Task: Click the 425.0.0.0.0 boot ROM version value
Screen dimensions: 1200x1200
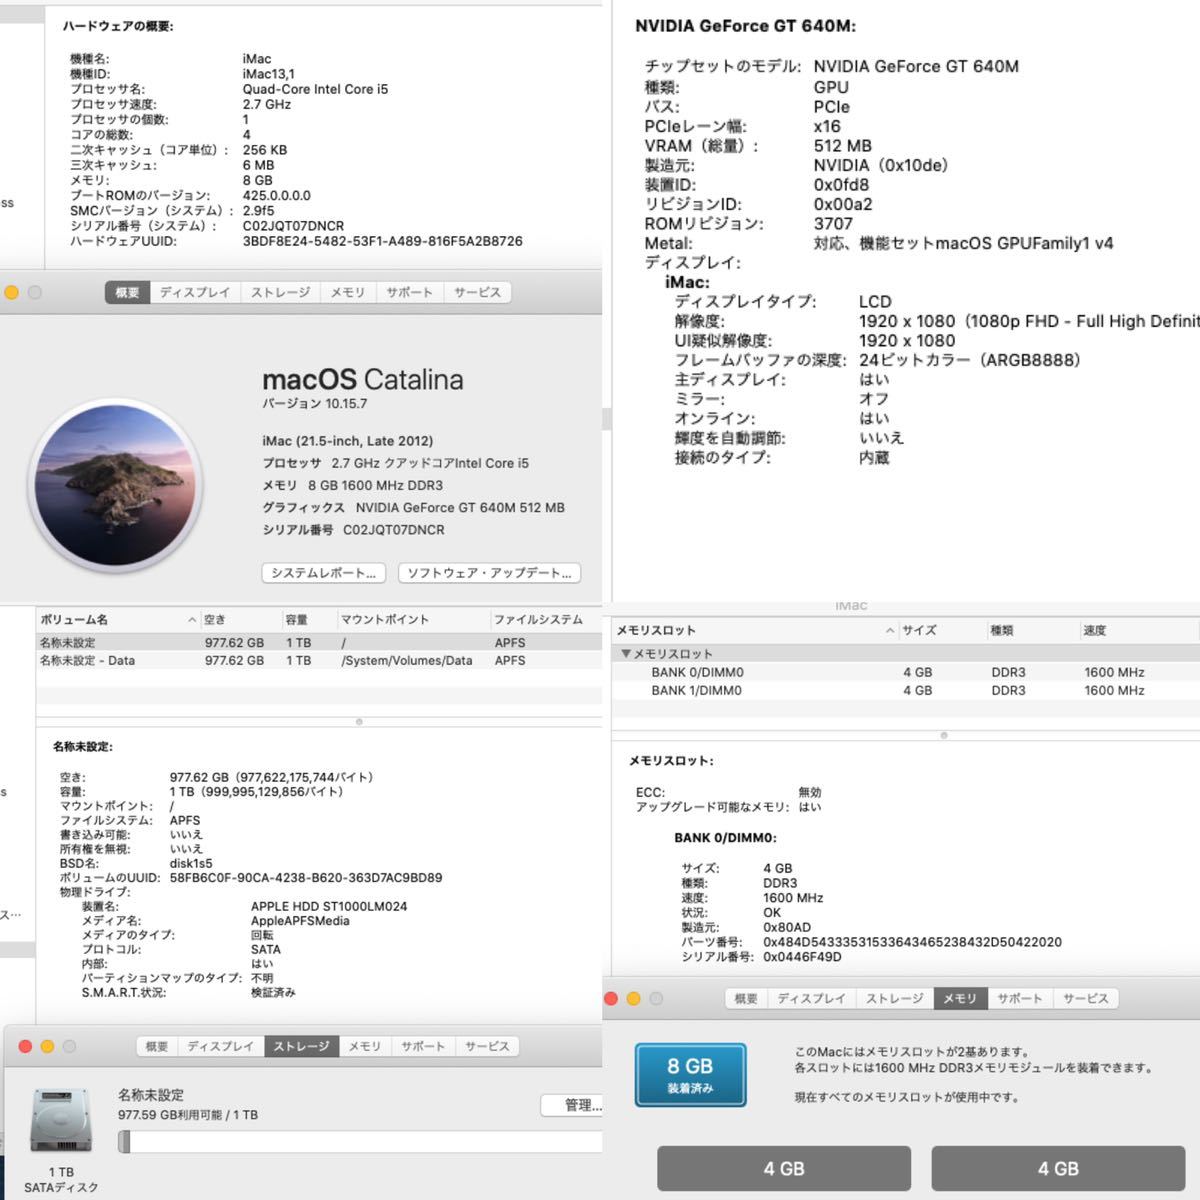Action: click(277, 196)
